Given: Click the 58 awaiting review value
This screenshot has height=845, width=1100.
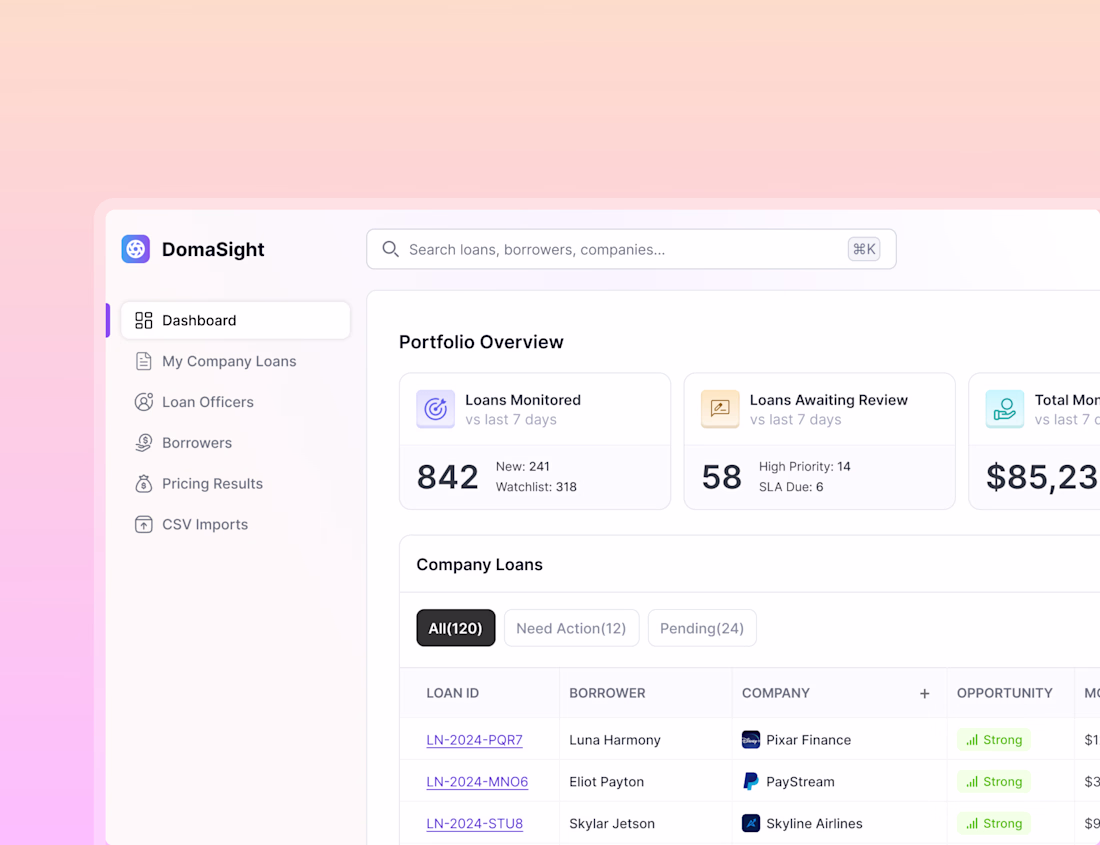Looking at the screenshot, I should pyautogui.click(x=721, y=477).
